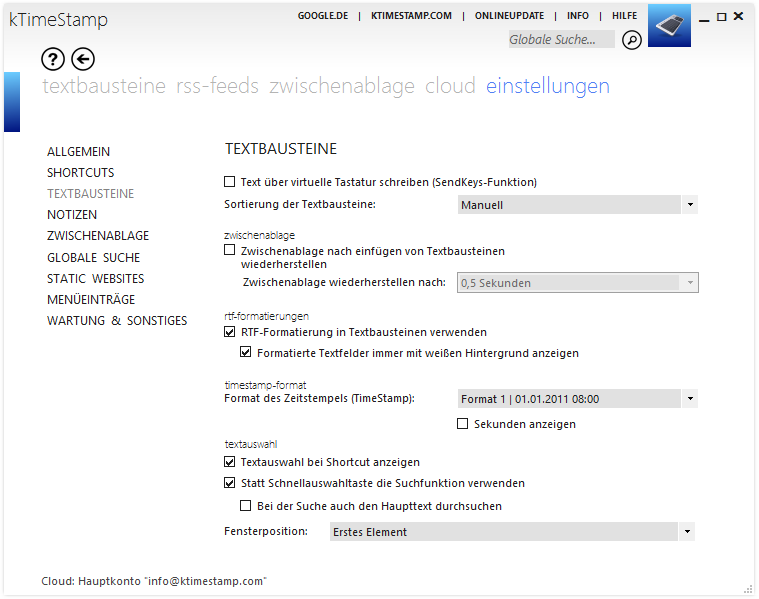Open NOTIZEN settings section
Screen dimensions: 759x599
(72, 215)
